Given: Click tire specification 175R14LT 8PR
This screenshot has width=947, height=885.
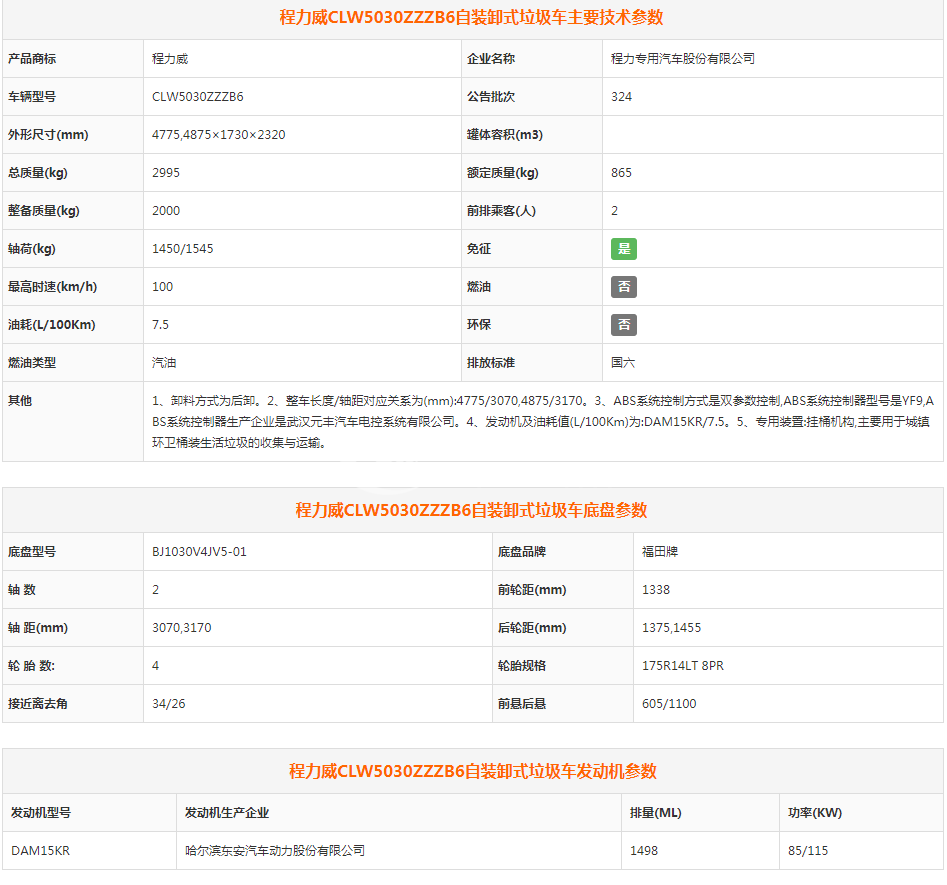Looking at the screenshot, I should click(682, 666).
